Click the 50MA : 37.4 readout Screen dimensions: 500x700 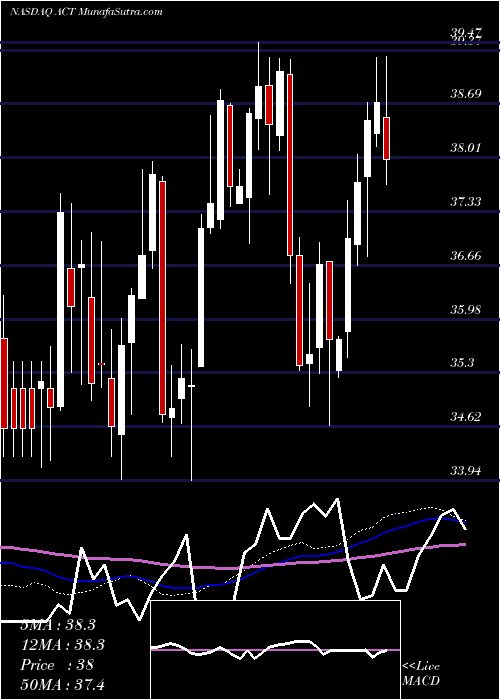coord(62,684)
